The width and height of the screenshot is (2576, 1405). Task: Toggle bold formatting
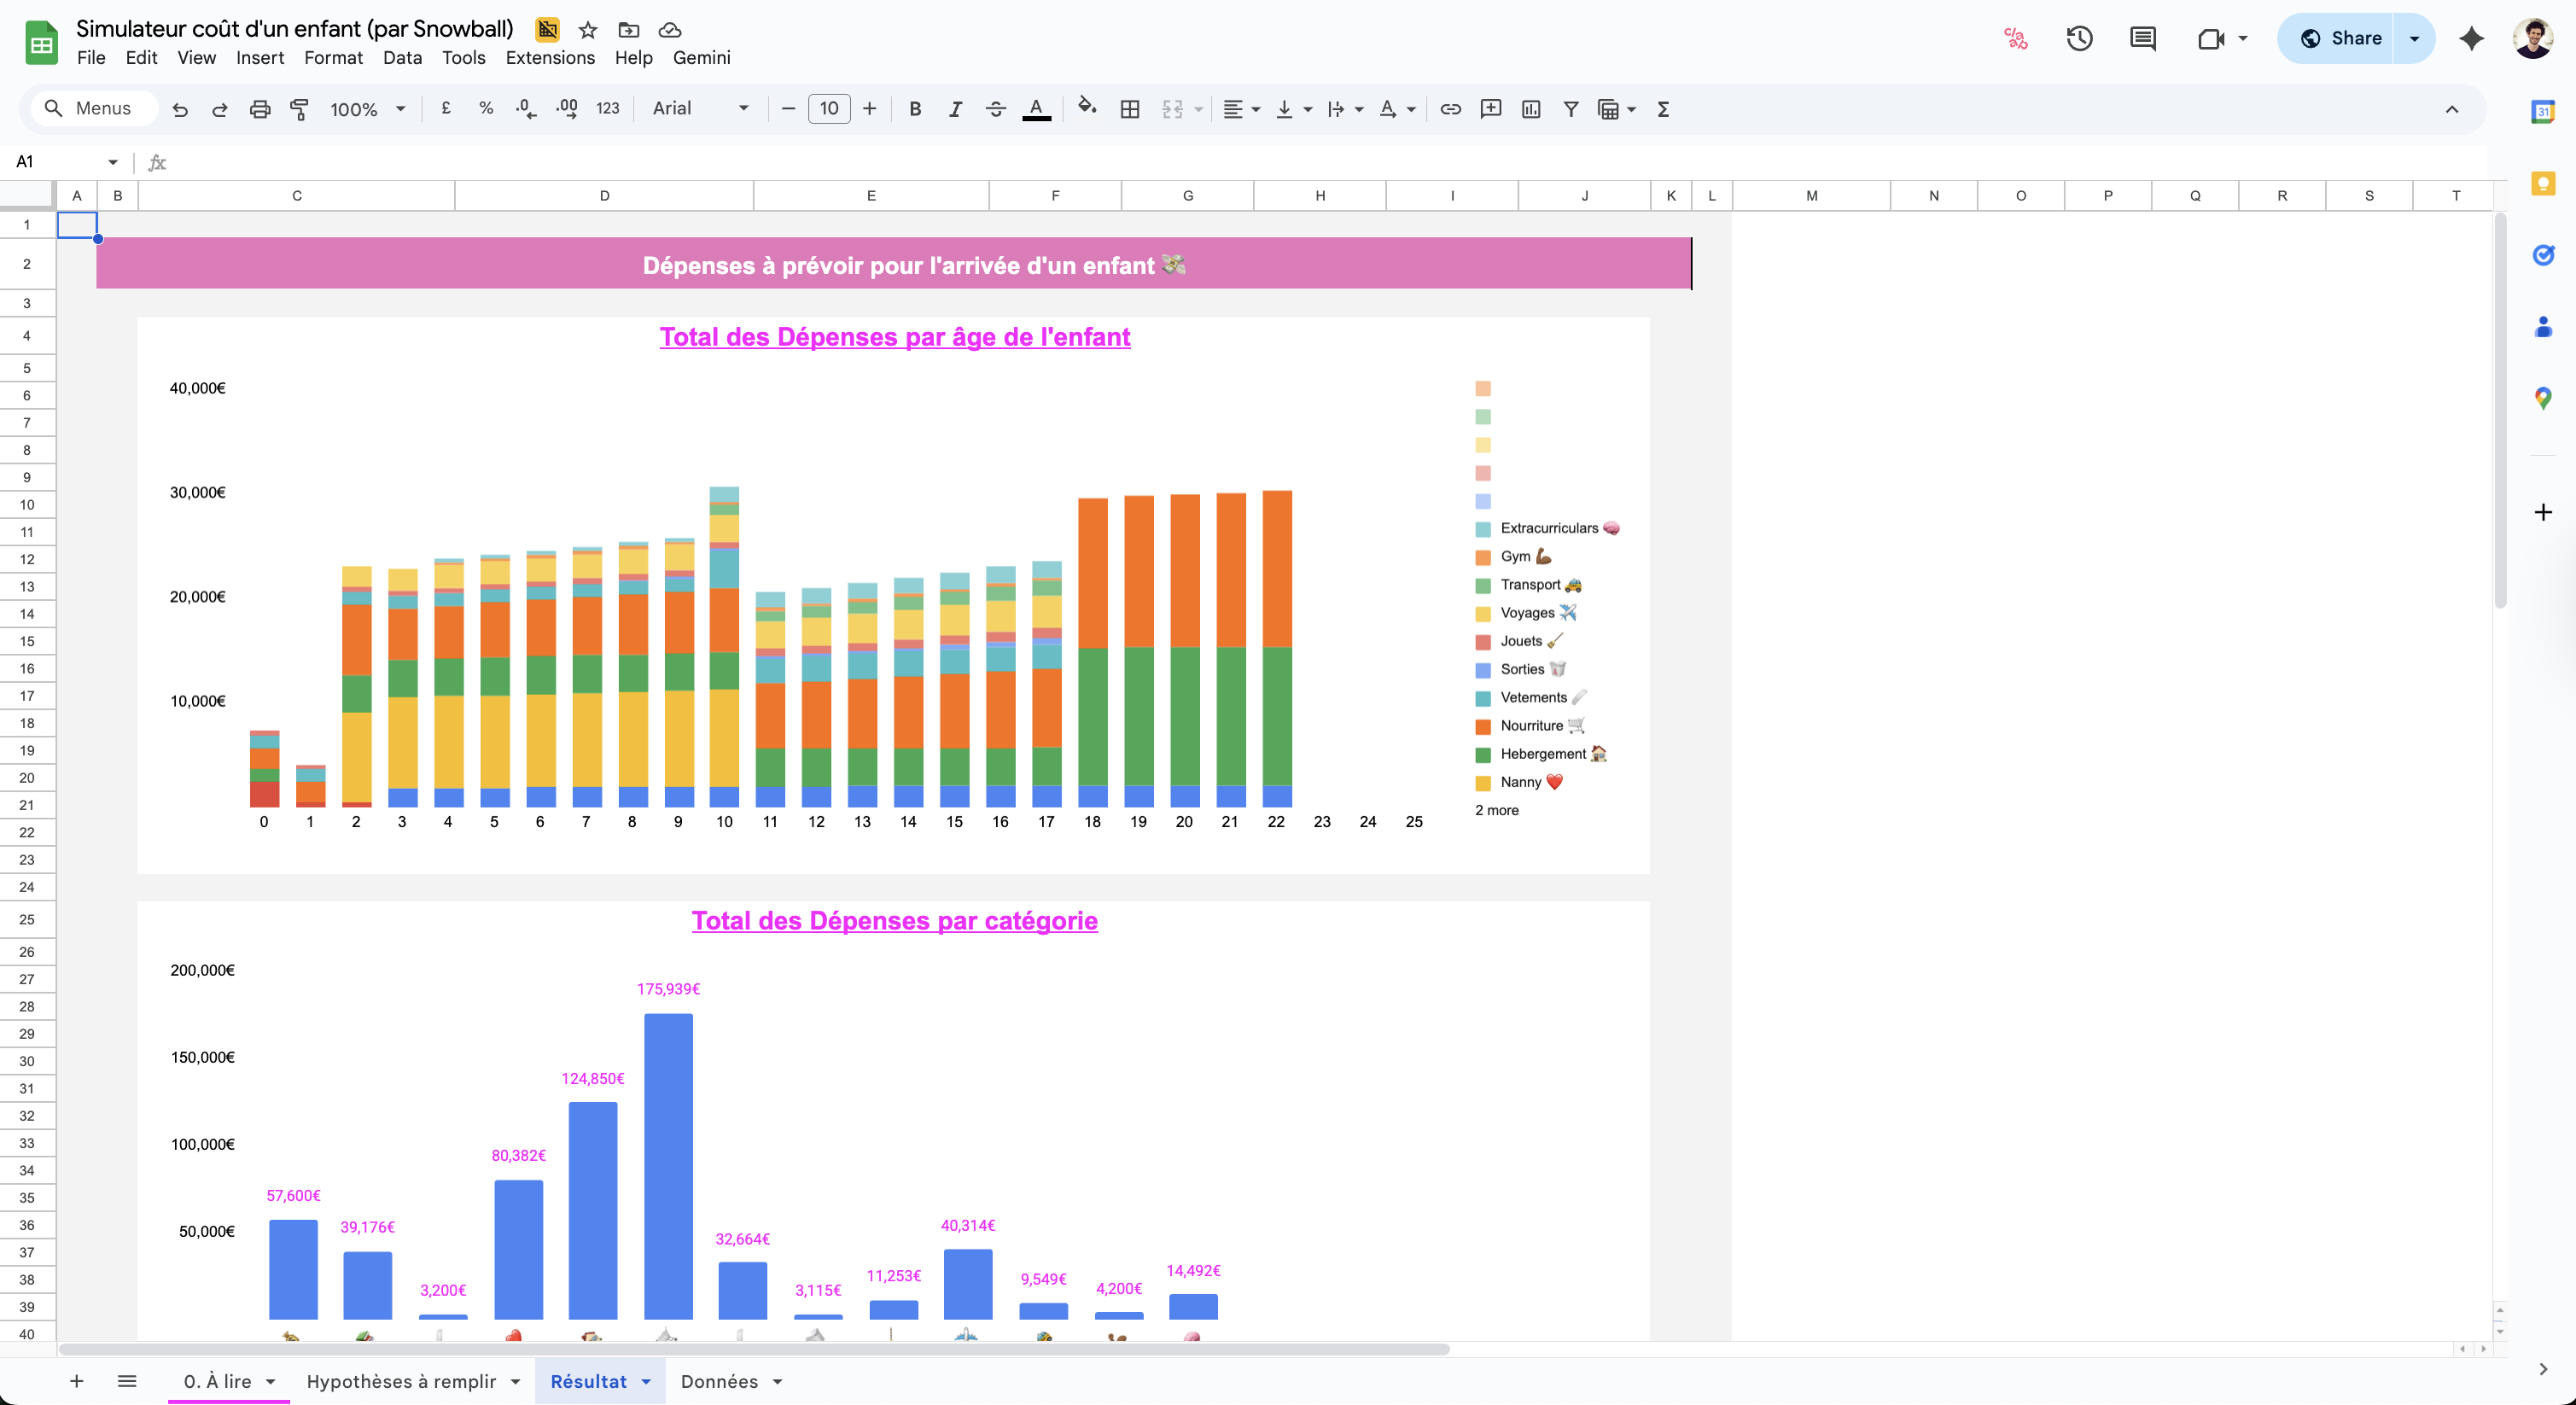tap(914, 109)
